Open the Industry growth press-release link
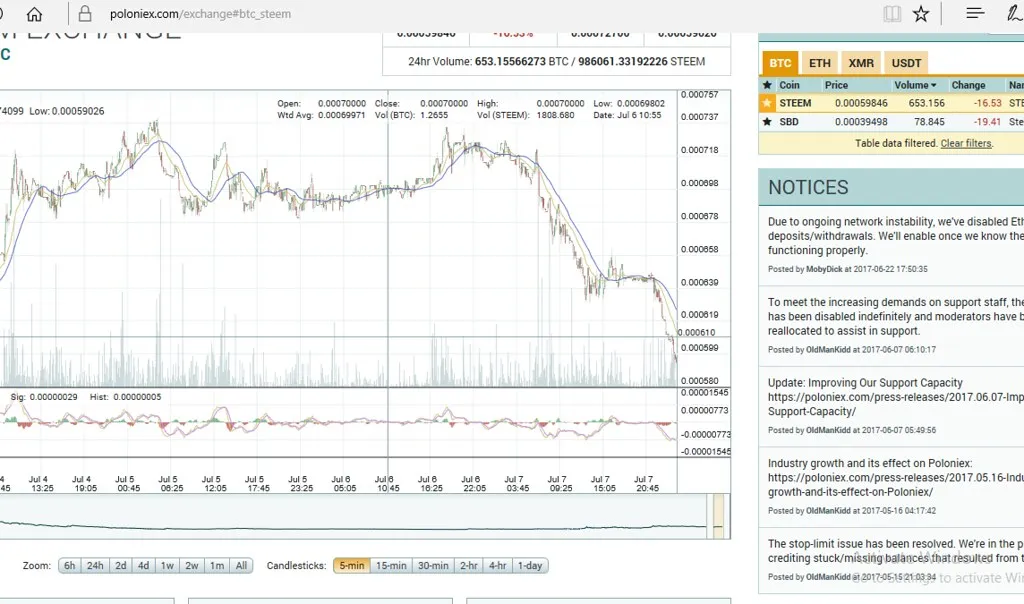Screen dimensions: 1024x604 [896, 485]
